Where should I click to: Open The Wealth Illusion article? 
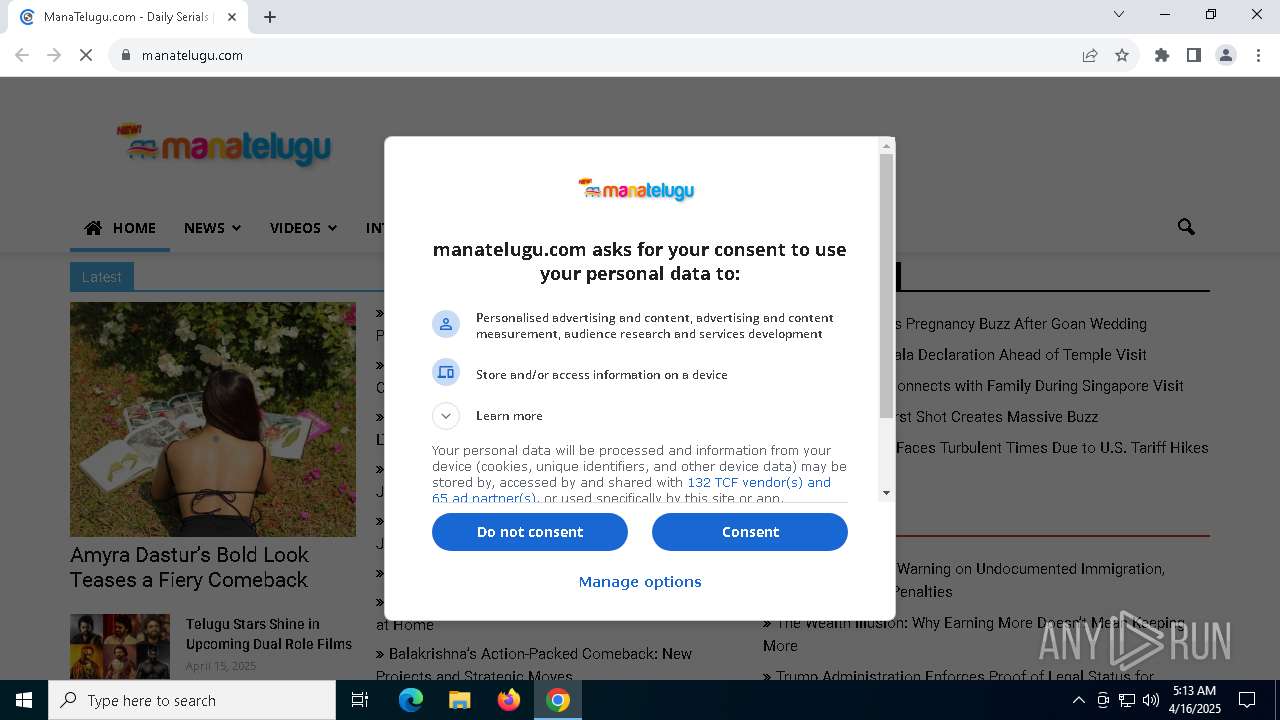976,634
